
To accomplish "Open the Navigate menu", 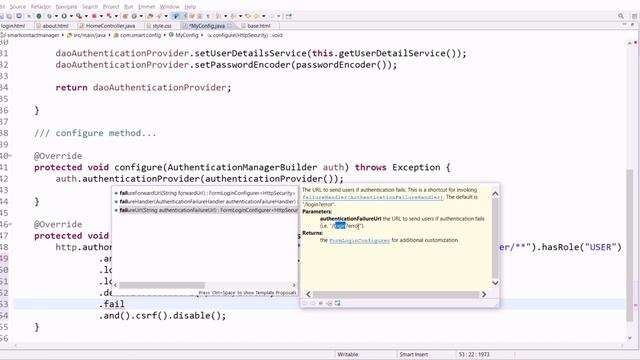I will [x=66, y=7].
